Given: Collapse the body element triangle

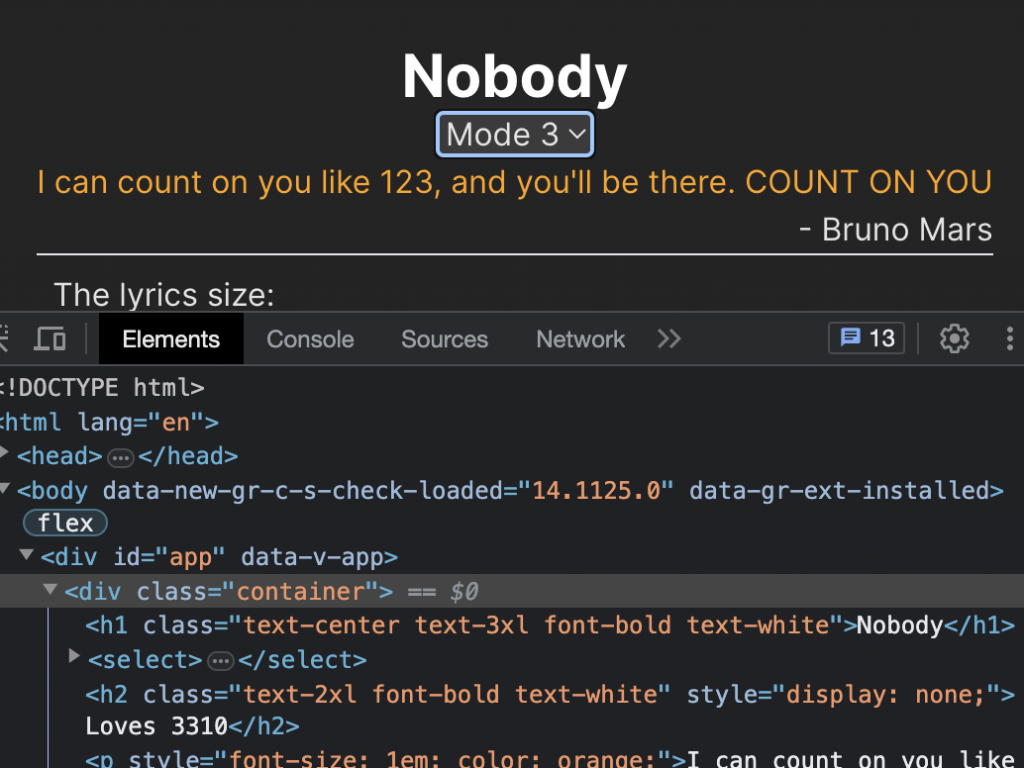Looking at the screenshot, I should coord(5,487).
